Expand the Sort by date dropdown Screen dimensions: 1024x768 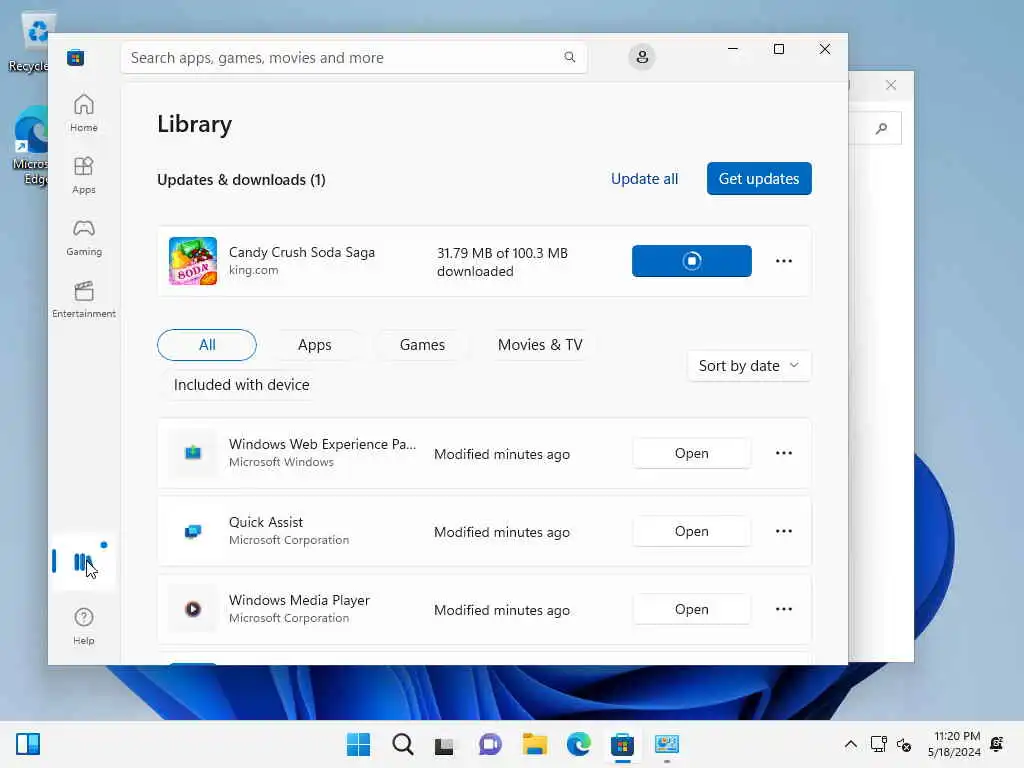(749, 366)
